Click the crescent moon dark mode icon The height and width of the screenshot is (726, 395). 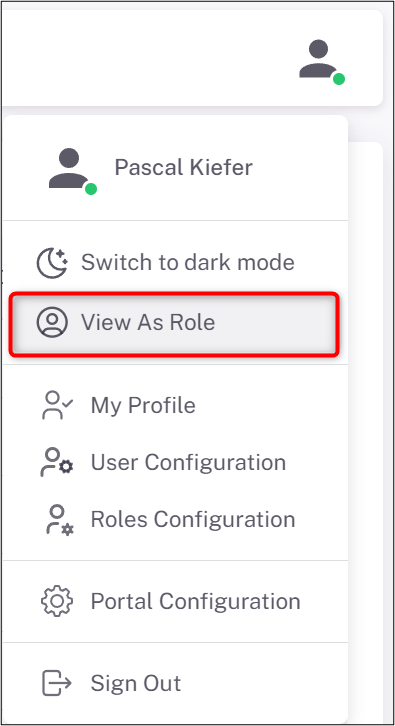[x=52, y=263]
